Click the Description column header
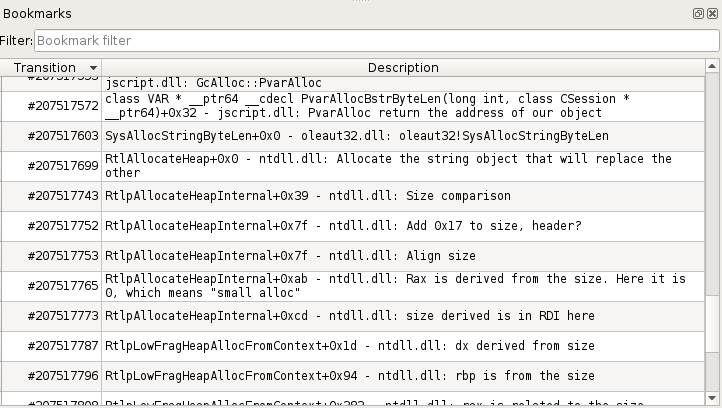Viewport: 722px width, 408px height. point(403,68)
